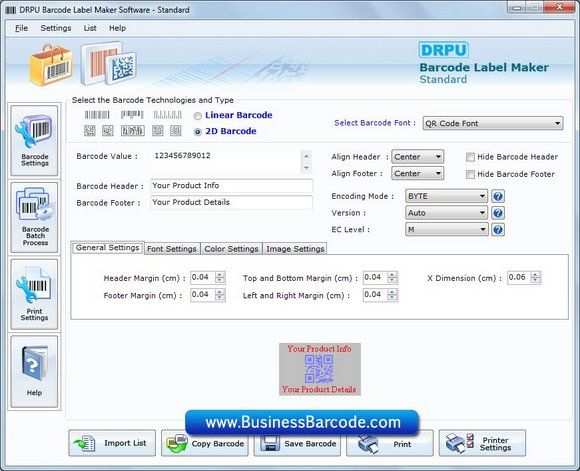Click second 2D barcode sample icon
This screenshot has height=471, width=580.
coord(108,131)
